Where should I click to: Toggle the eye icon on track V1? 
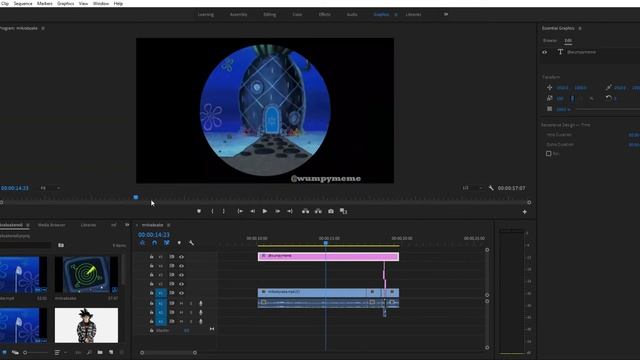click(x=181, y=293)
